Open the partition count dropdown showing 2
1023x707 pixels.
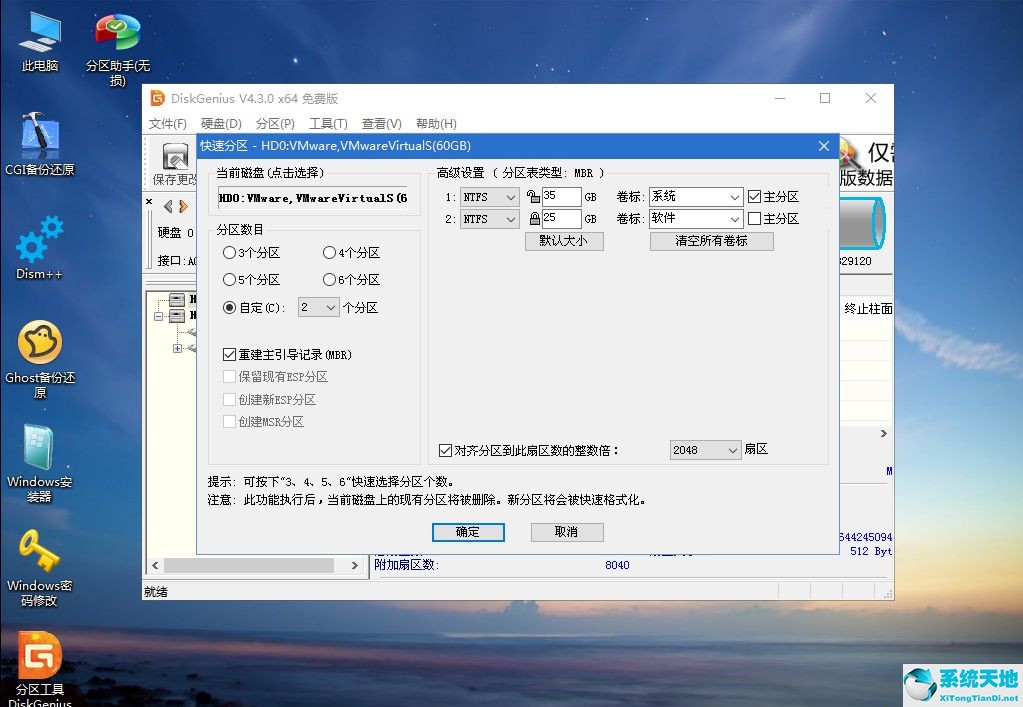(317, 307)
